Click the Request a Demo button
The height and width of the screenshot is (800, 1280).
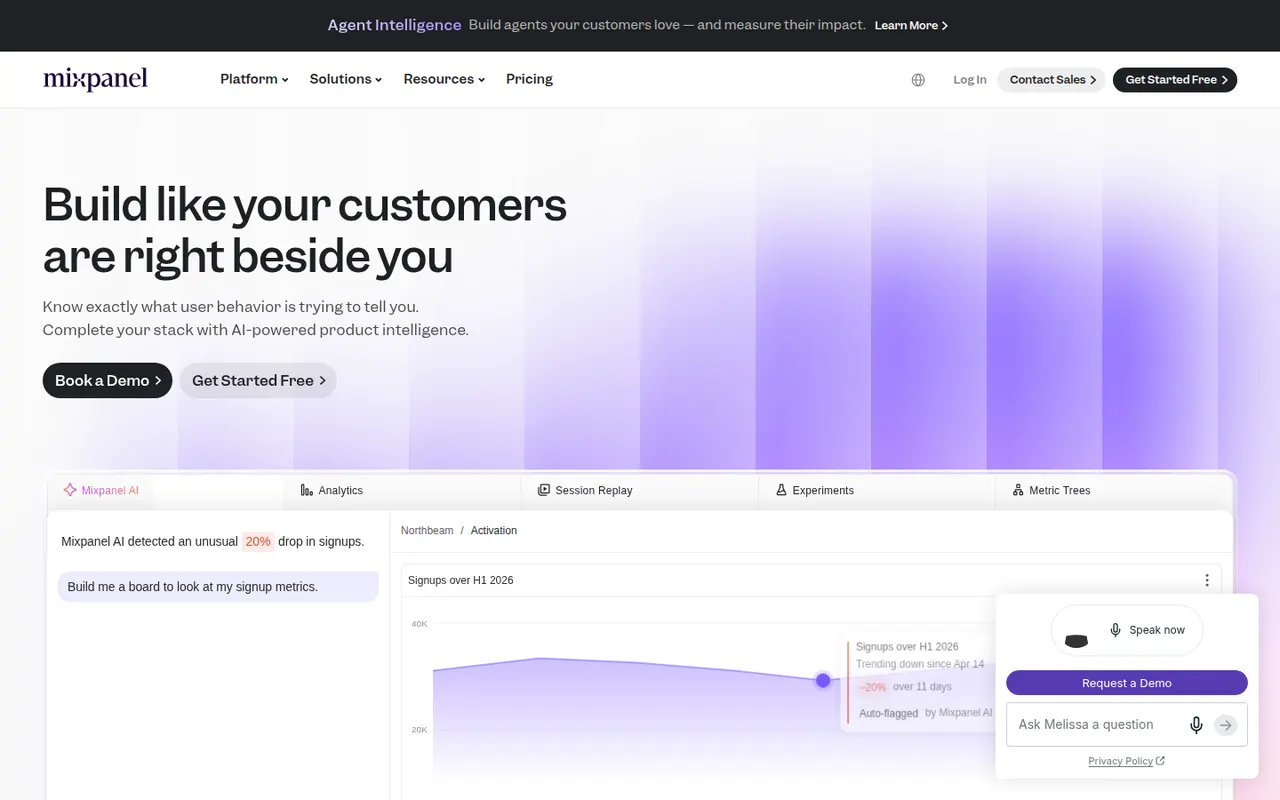click(1127, 683)
